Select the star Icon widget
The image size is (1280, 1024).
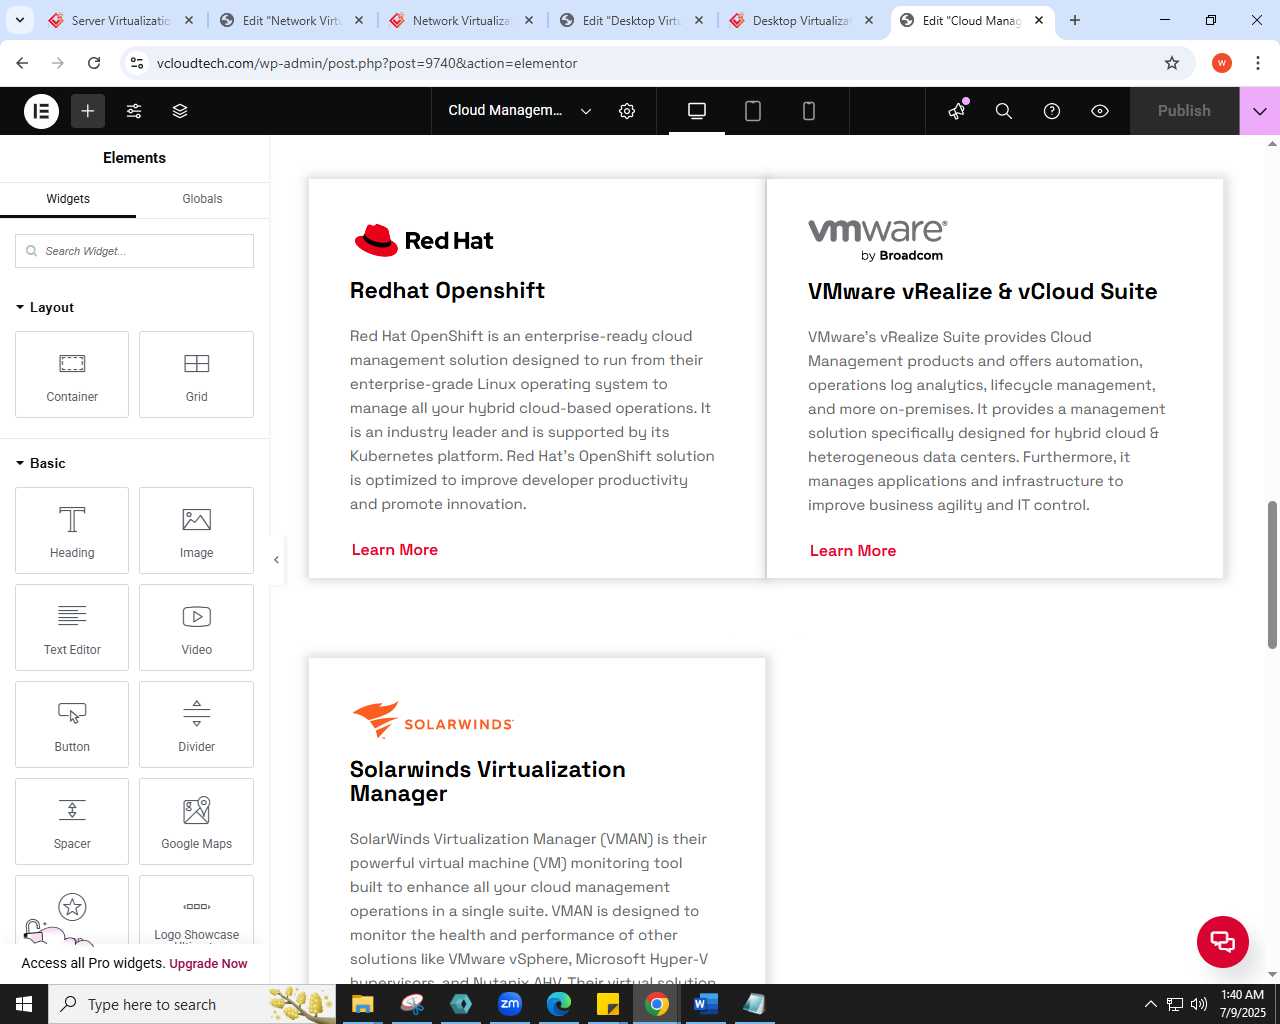click(72, 910)
